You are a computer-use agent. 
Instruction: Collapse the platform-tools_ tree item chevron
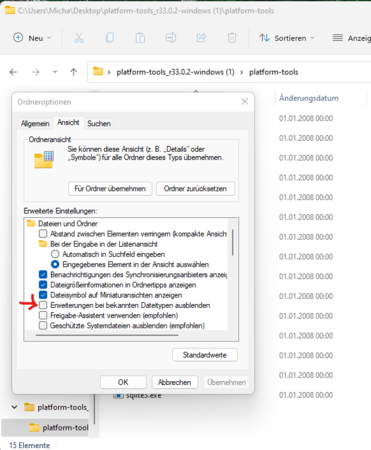point(14,407)
